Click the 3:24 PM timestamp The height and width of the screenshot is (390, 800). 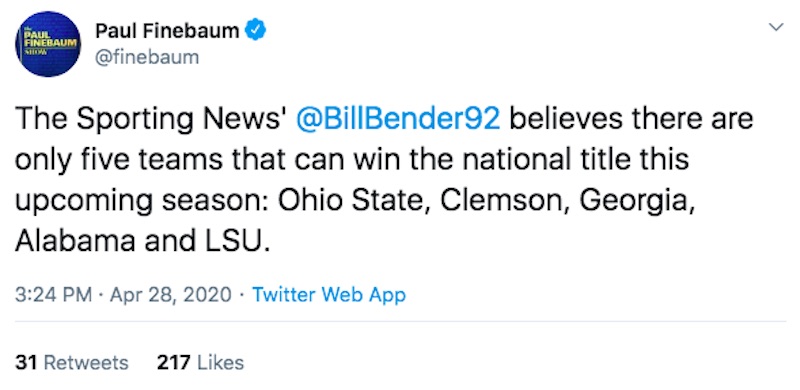click(x=54, y=295)
